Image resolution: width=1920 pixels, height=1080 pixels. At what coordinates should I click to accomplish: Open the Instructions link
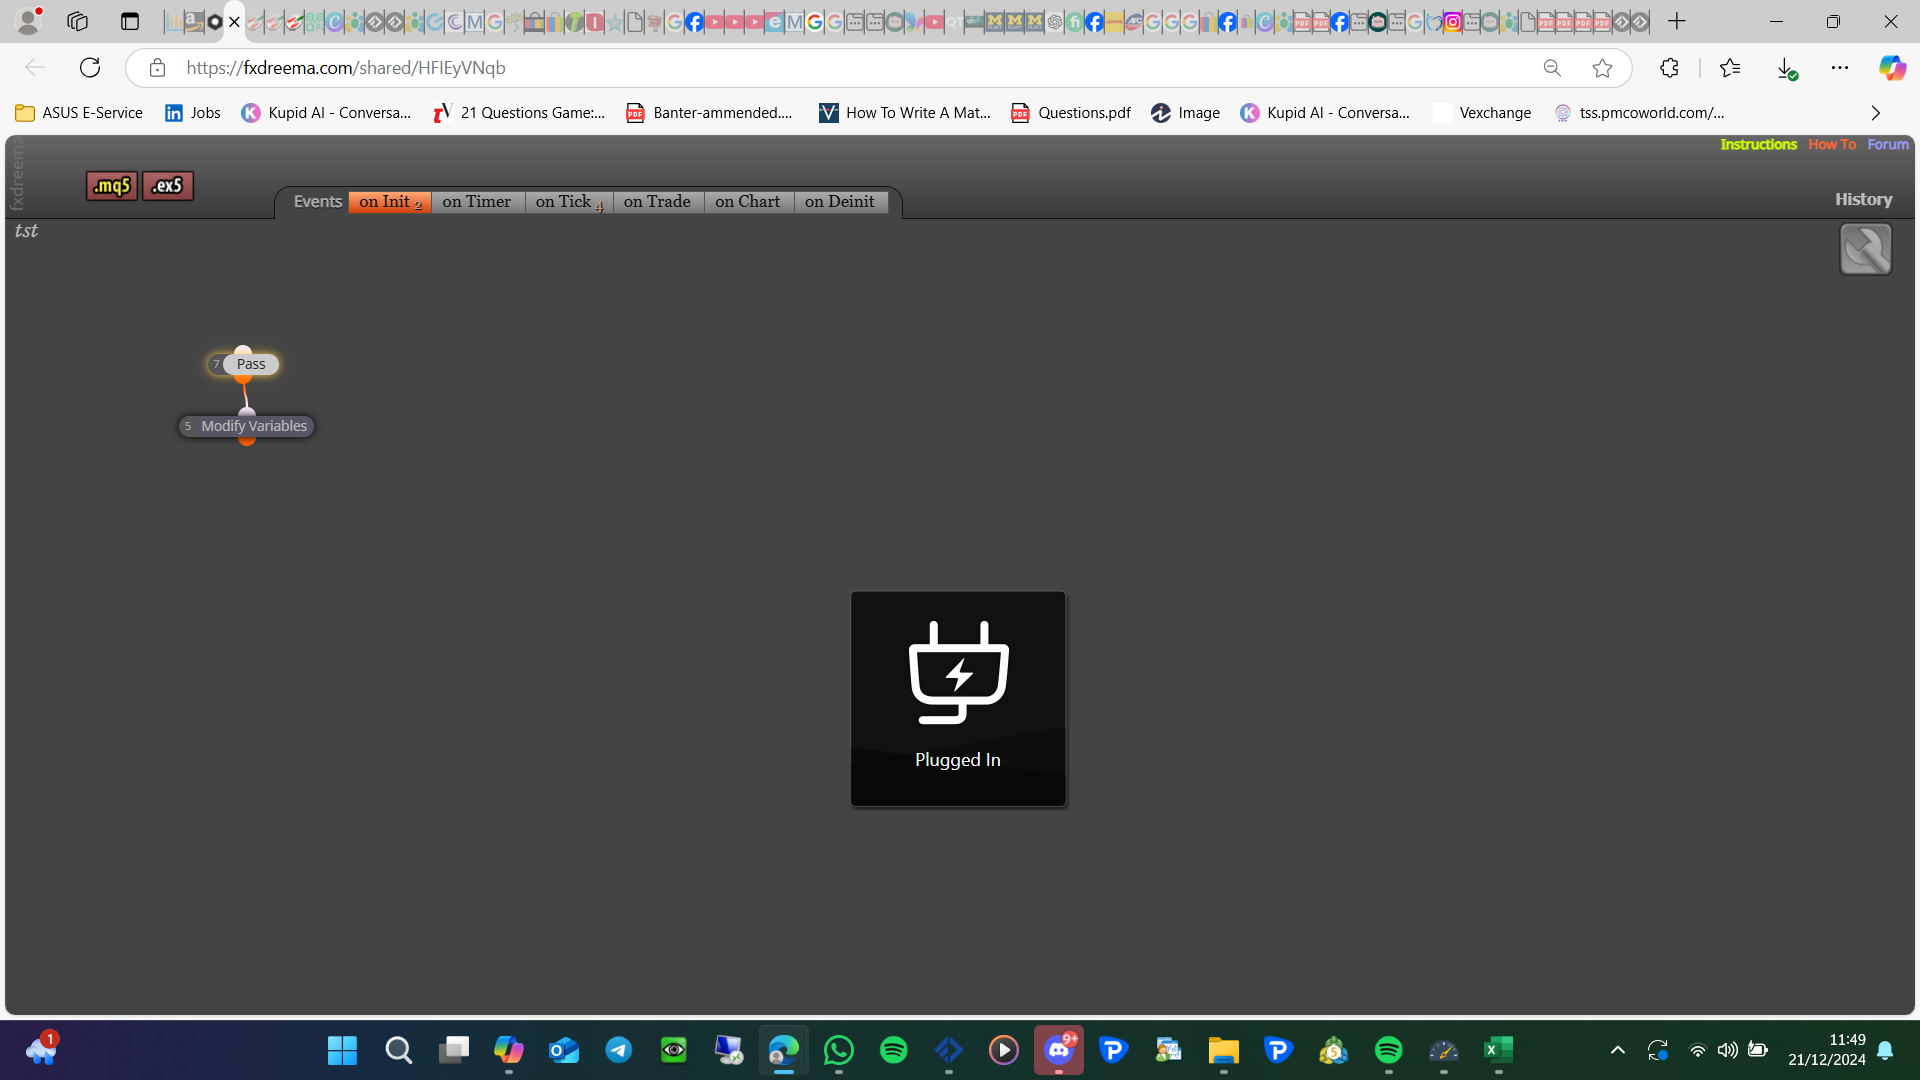pyautogui.click(x=1758, y=145)
